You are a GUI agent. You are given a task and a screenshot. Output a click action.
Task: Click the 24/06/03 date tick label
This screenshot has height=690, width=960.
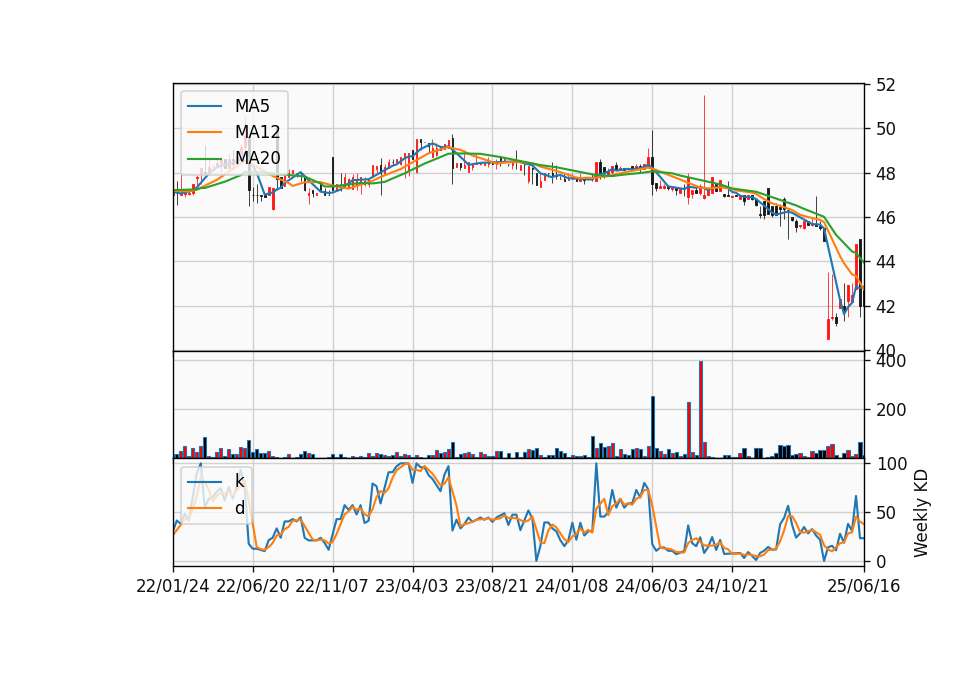coord(651,586)
